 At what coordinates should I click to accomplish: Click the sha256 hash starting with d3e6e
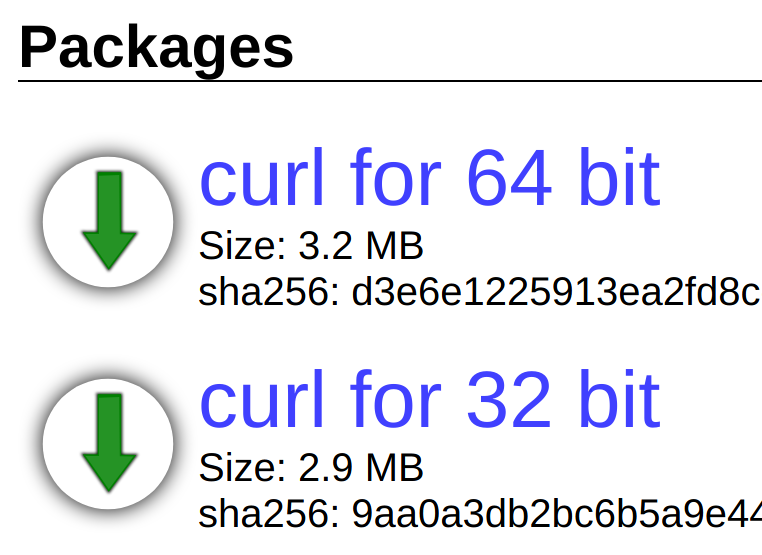pyautogui.click(x=556, y=293)
